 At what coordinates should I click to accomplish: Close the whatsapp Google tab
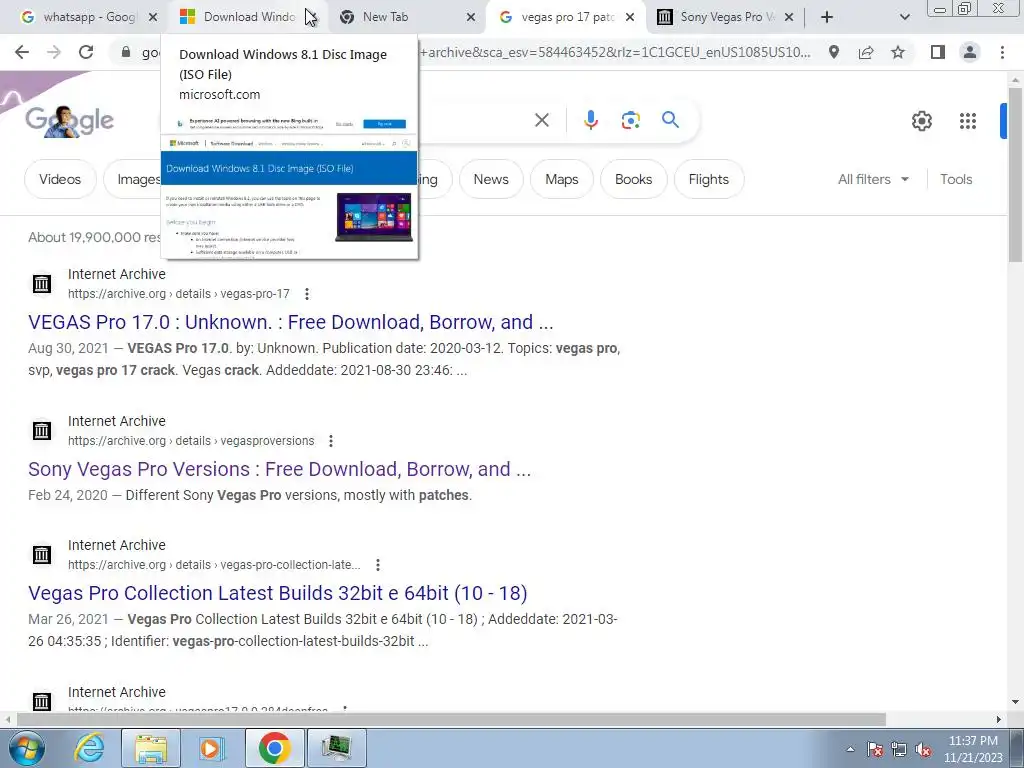153,17
